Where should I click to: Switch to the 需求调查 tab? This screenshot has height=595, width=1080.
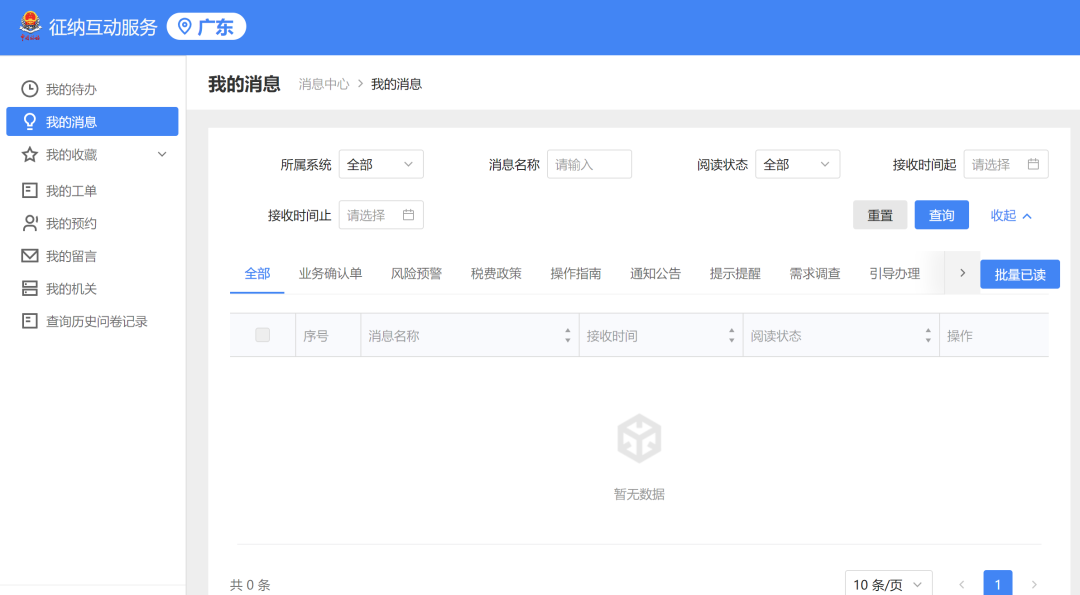point(815,273)
